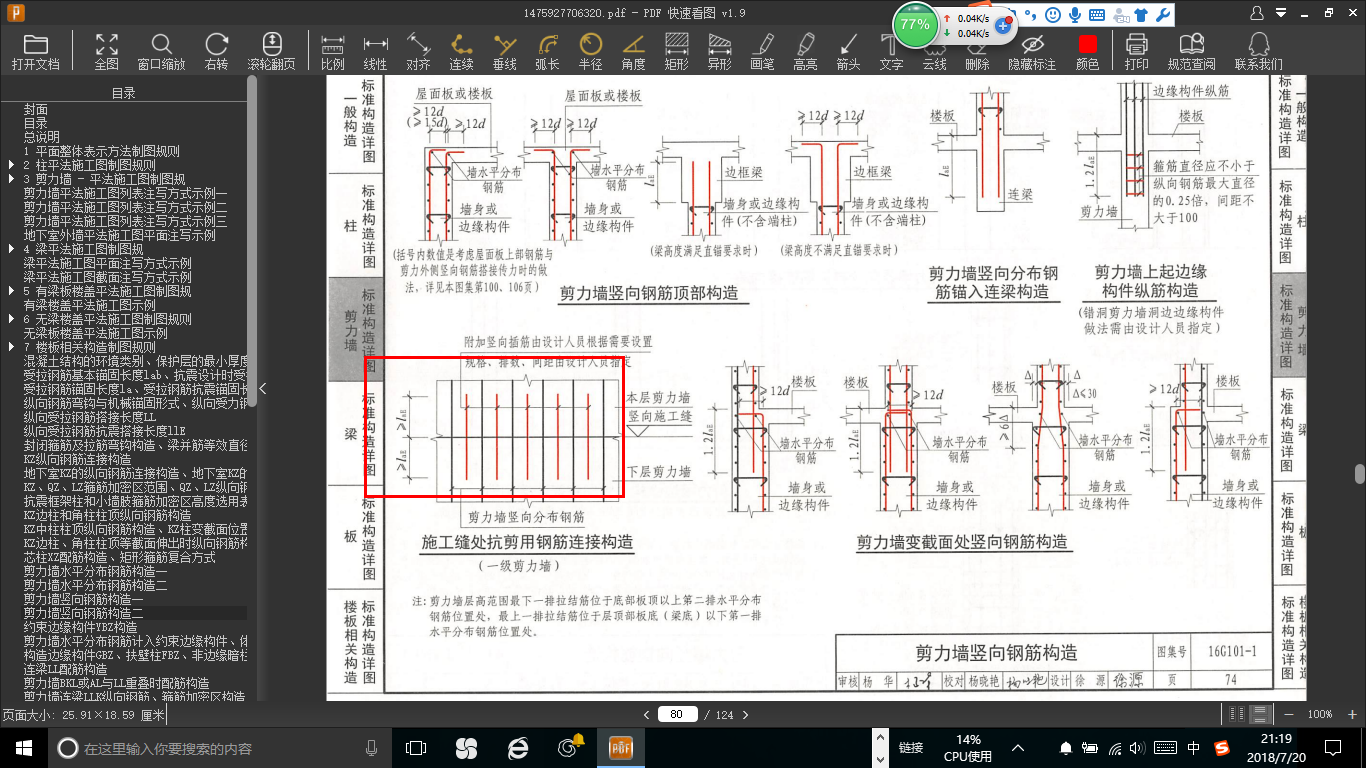Screen dimensions: 1366x768
Task: Click 联系我们 contact us icon
Action: 1258,51
